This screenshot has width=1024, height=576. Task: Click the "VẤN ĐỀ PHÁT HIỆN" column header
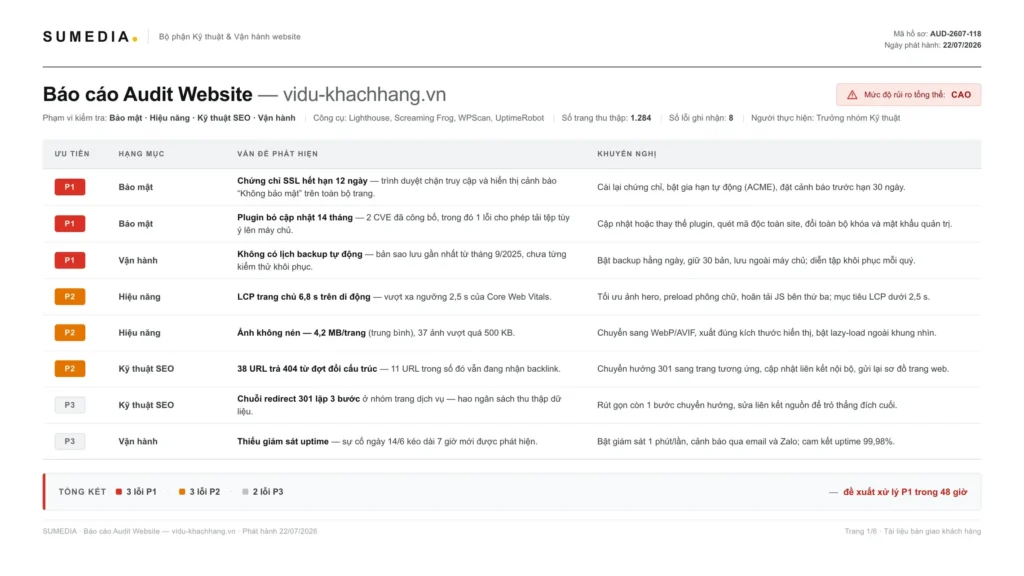tap(278, 154)
